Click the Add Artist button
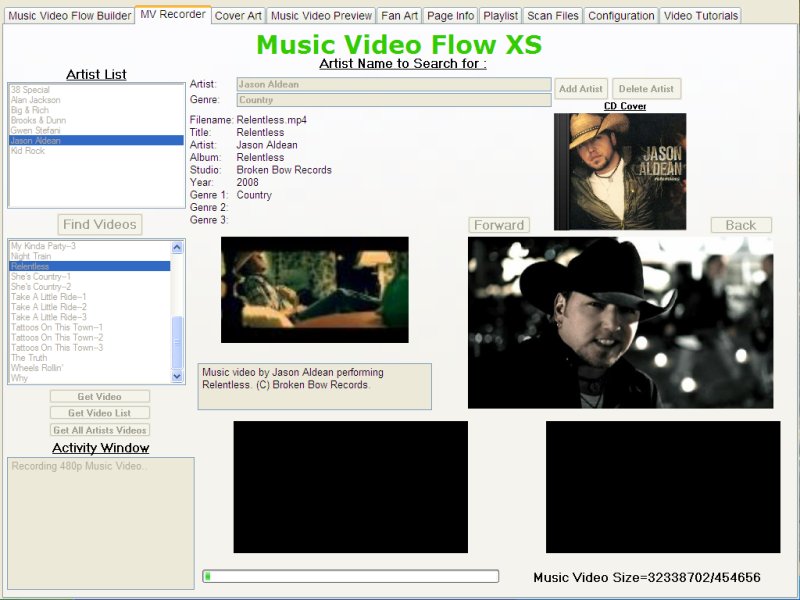 580,88
